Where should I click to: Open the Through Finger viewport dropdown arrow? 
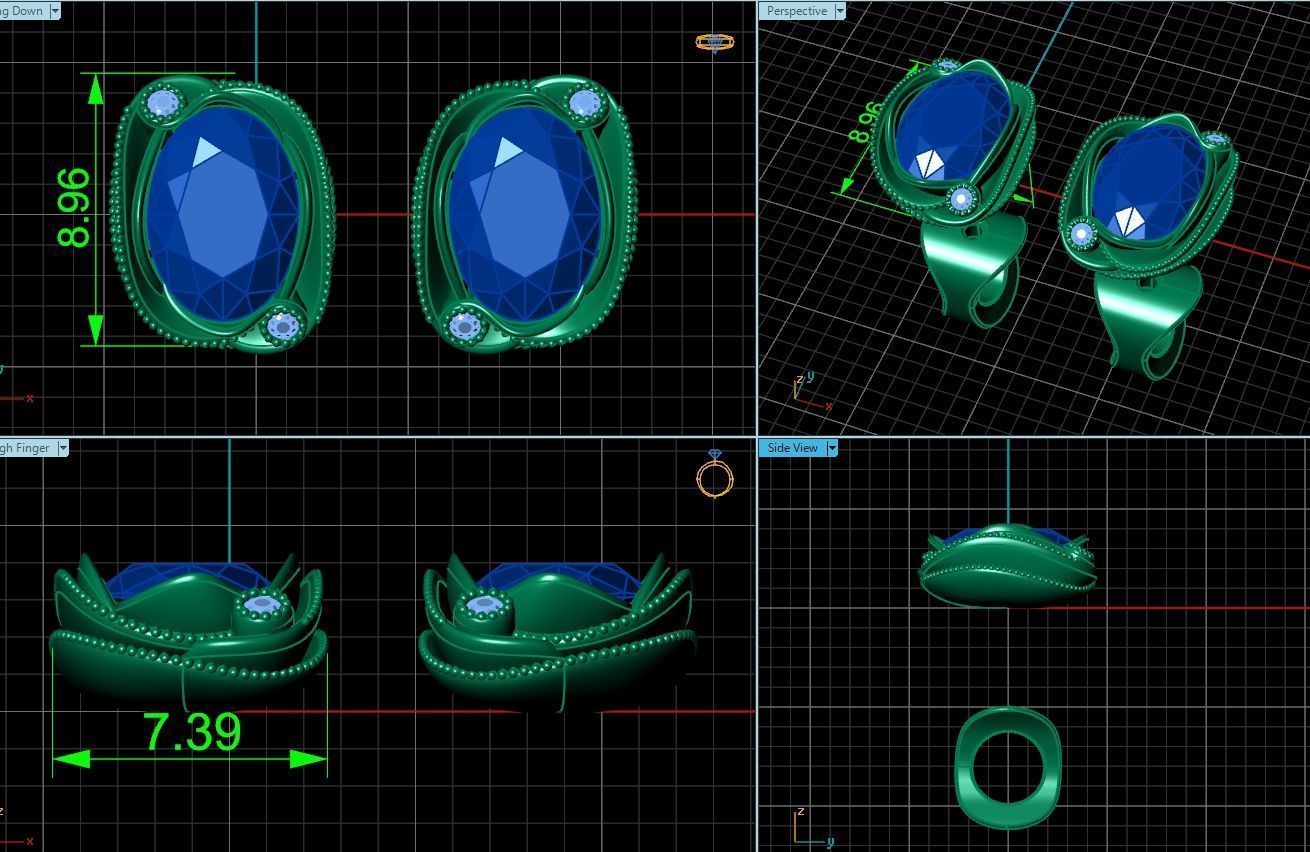(x=62, y=448)
